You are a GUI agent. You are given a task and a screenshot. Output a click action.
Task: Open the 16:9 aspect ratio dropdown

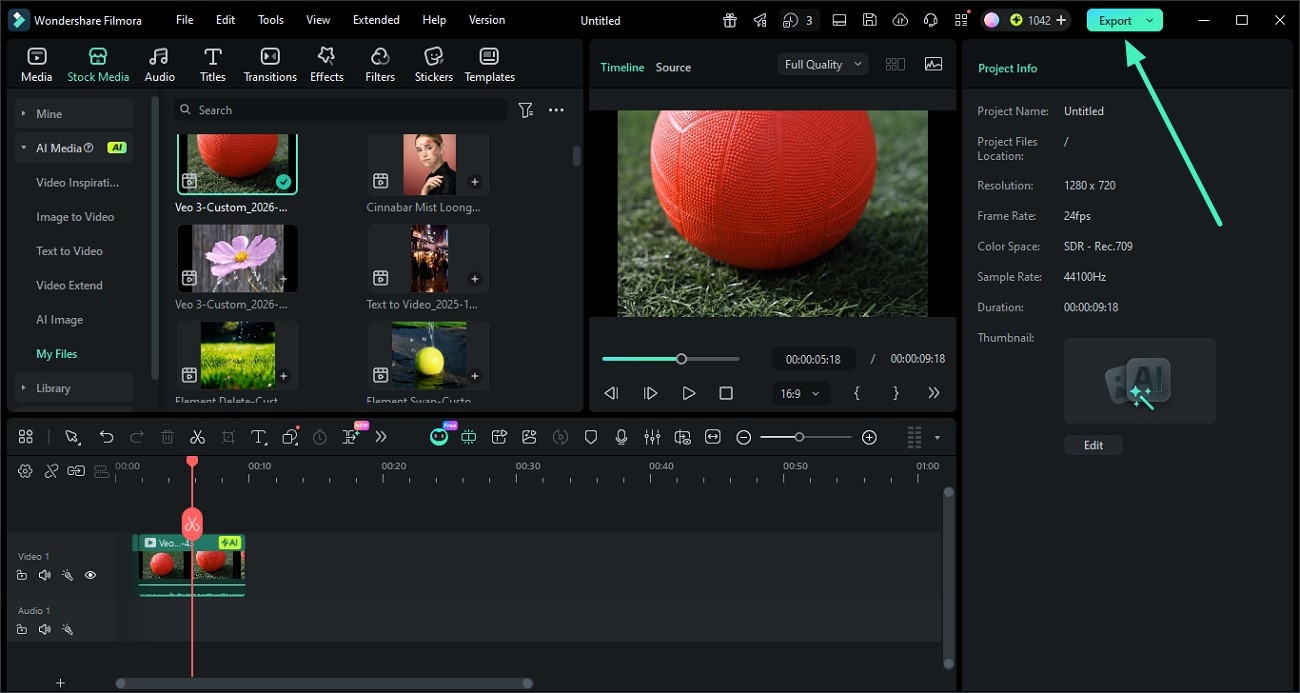(799, 393)
